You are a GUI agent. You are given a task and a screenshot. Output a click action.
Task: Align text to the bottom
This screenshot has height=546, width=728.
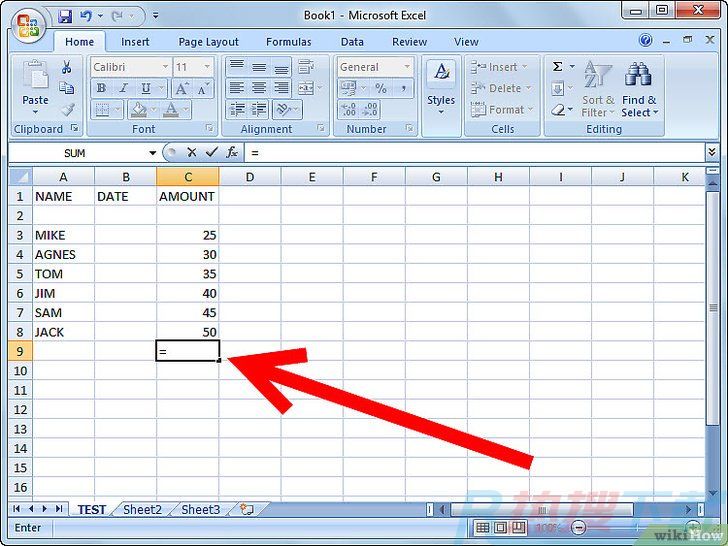point(281,67)
